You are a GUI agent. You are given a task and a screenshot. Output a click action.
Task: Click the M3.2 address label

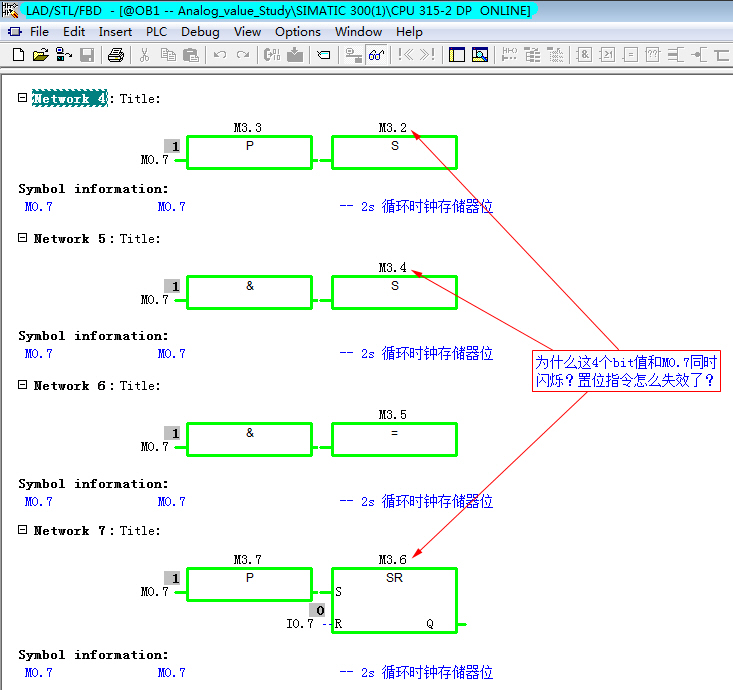click(x=393, y=128)
